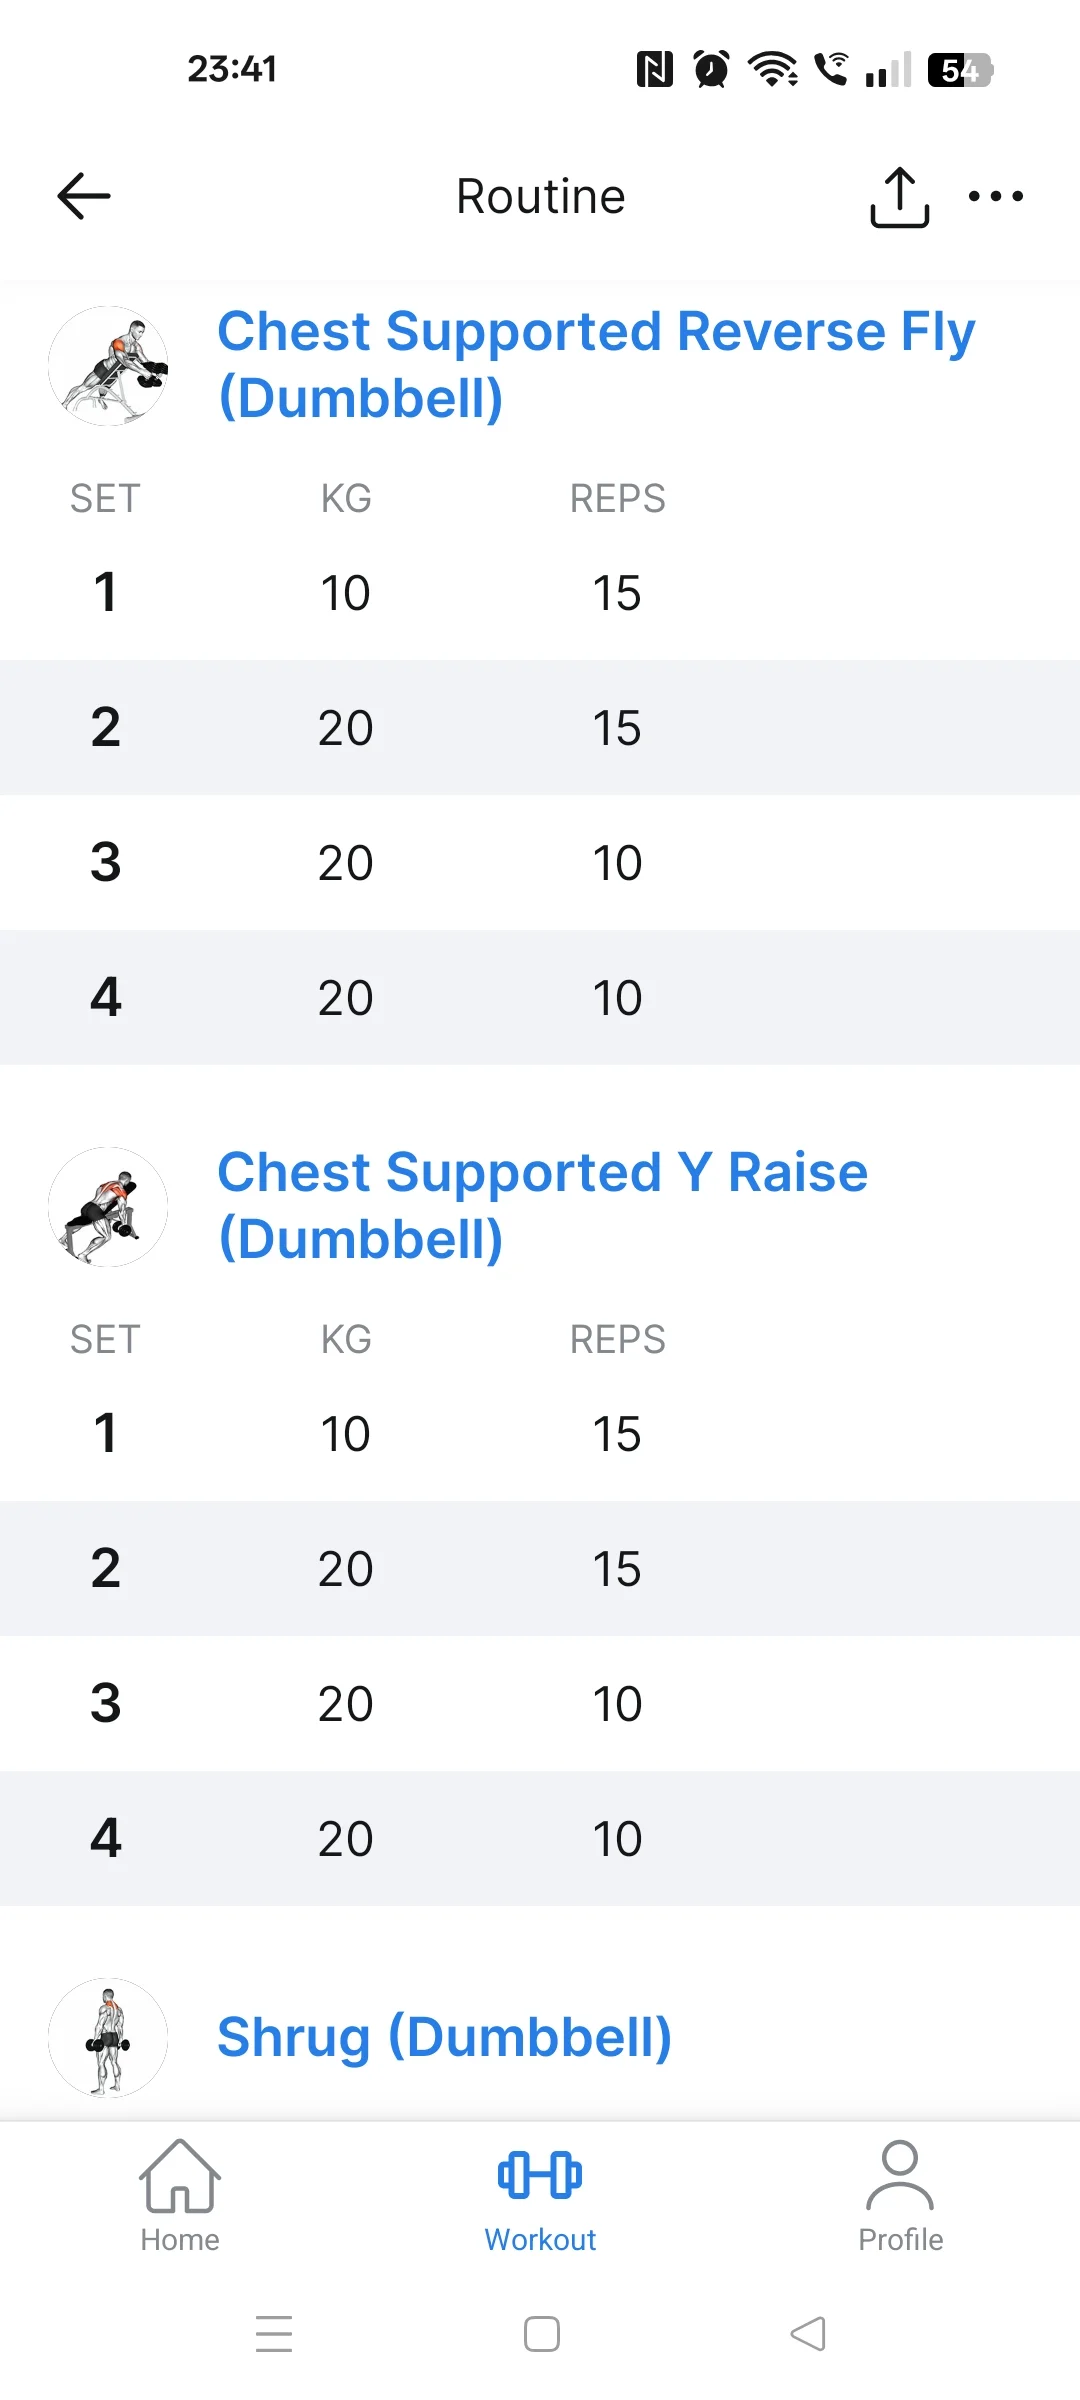
Task: Tap the back arrow icon
Action: pyautogui.click(x=84, y=195)
